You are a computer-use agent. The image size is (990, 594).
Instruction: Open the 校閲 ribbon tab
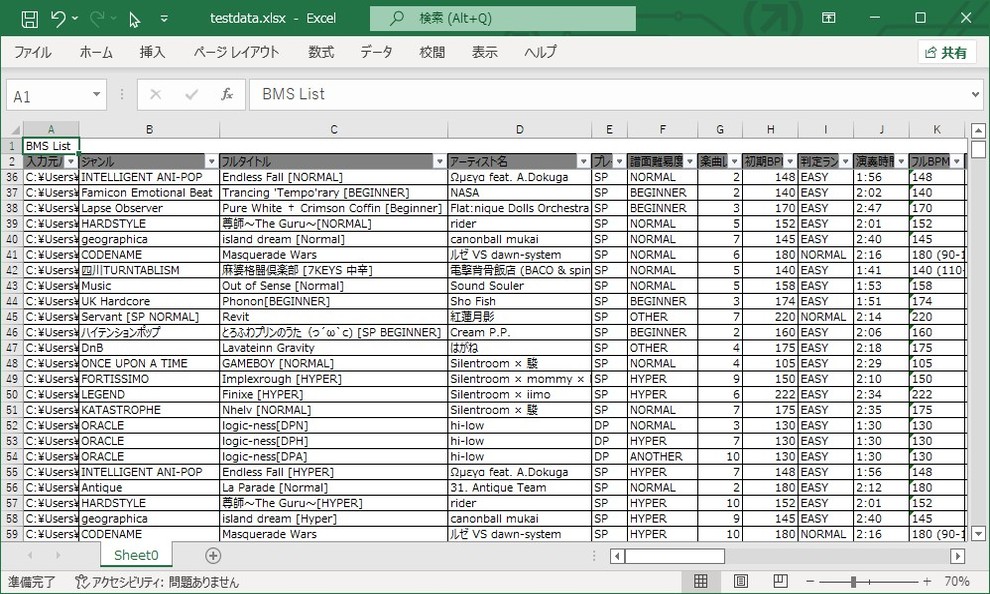coord(432,52)
